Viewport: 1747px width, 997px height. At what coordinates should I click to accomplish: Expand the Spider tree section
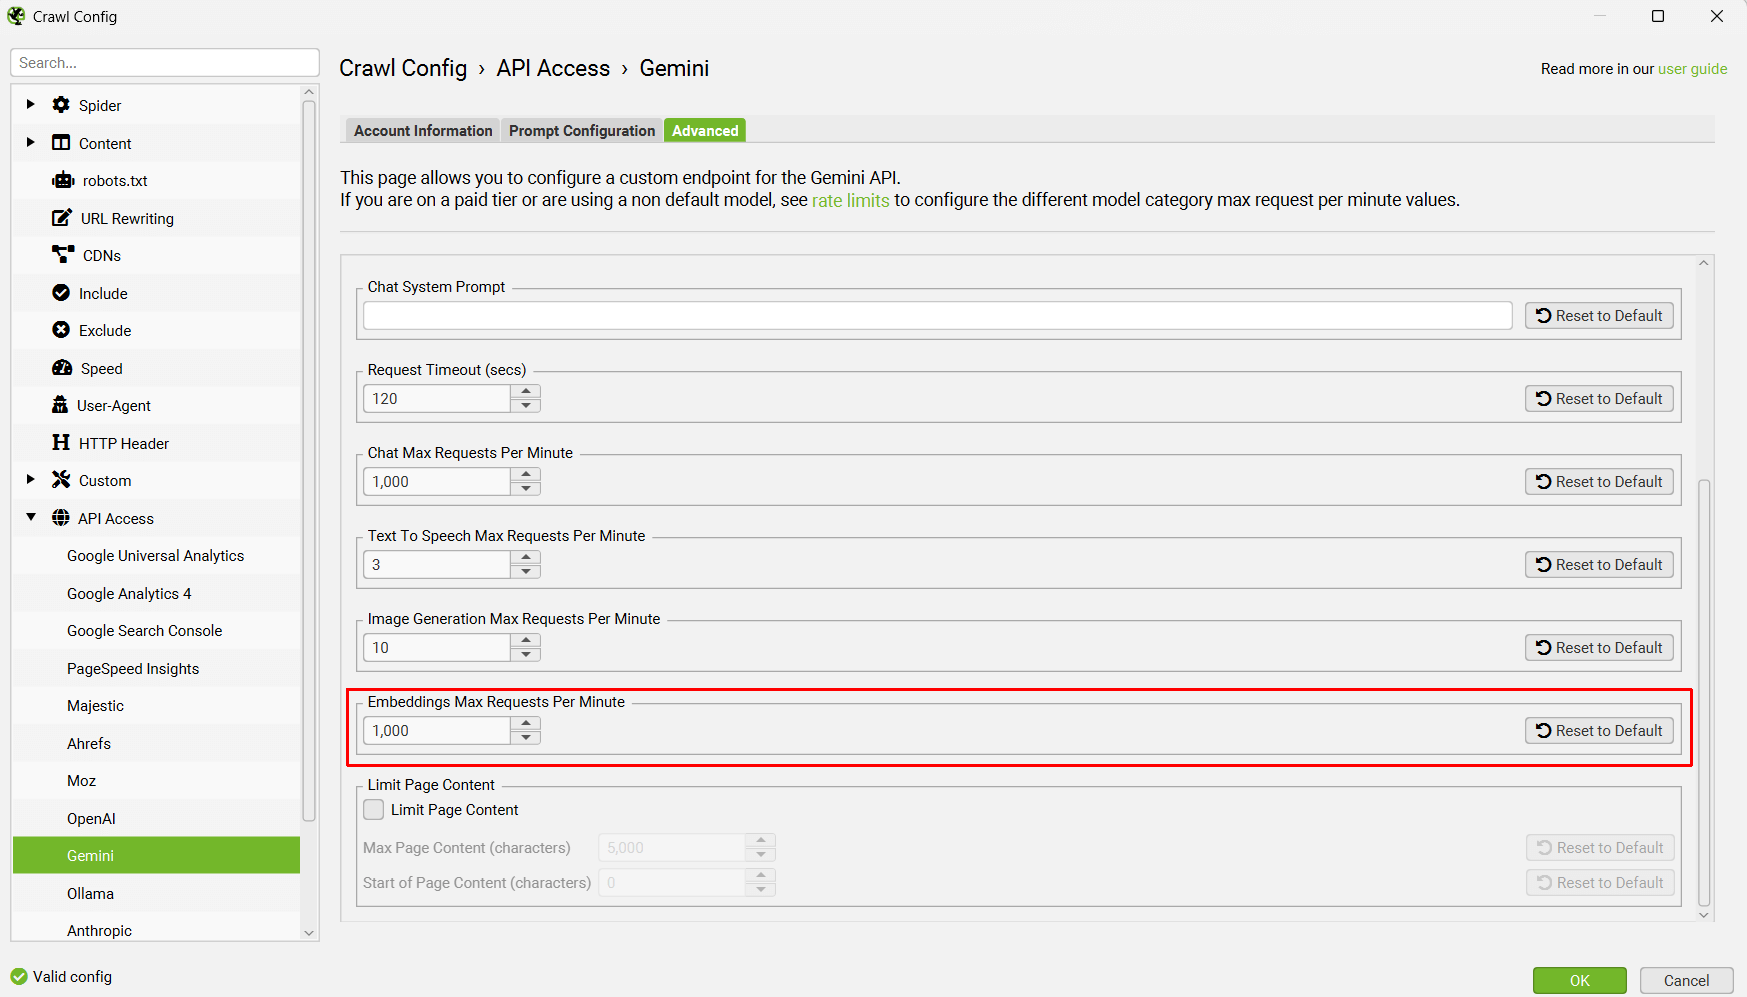click(31, 105)
